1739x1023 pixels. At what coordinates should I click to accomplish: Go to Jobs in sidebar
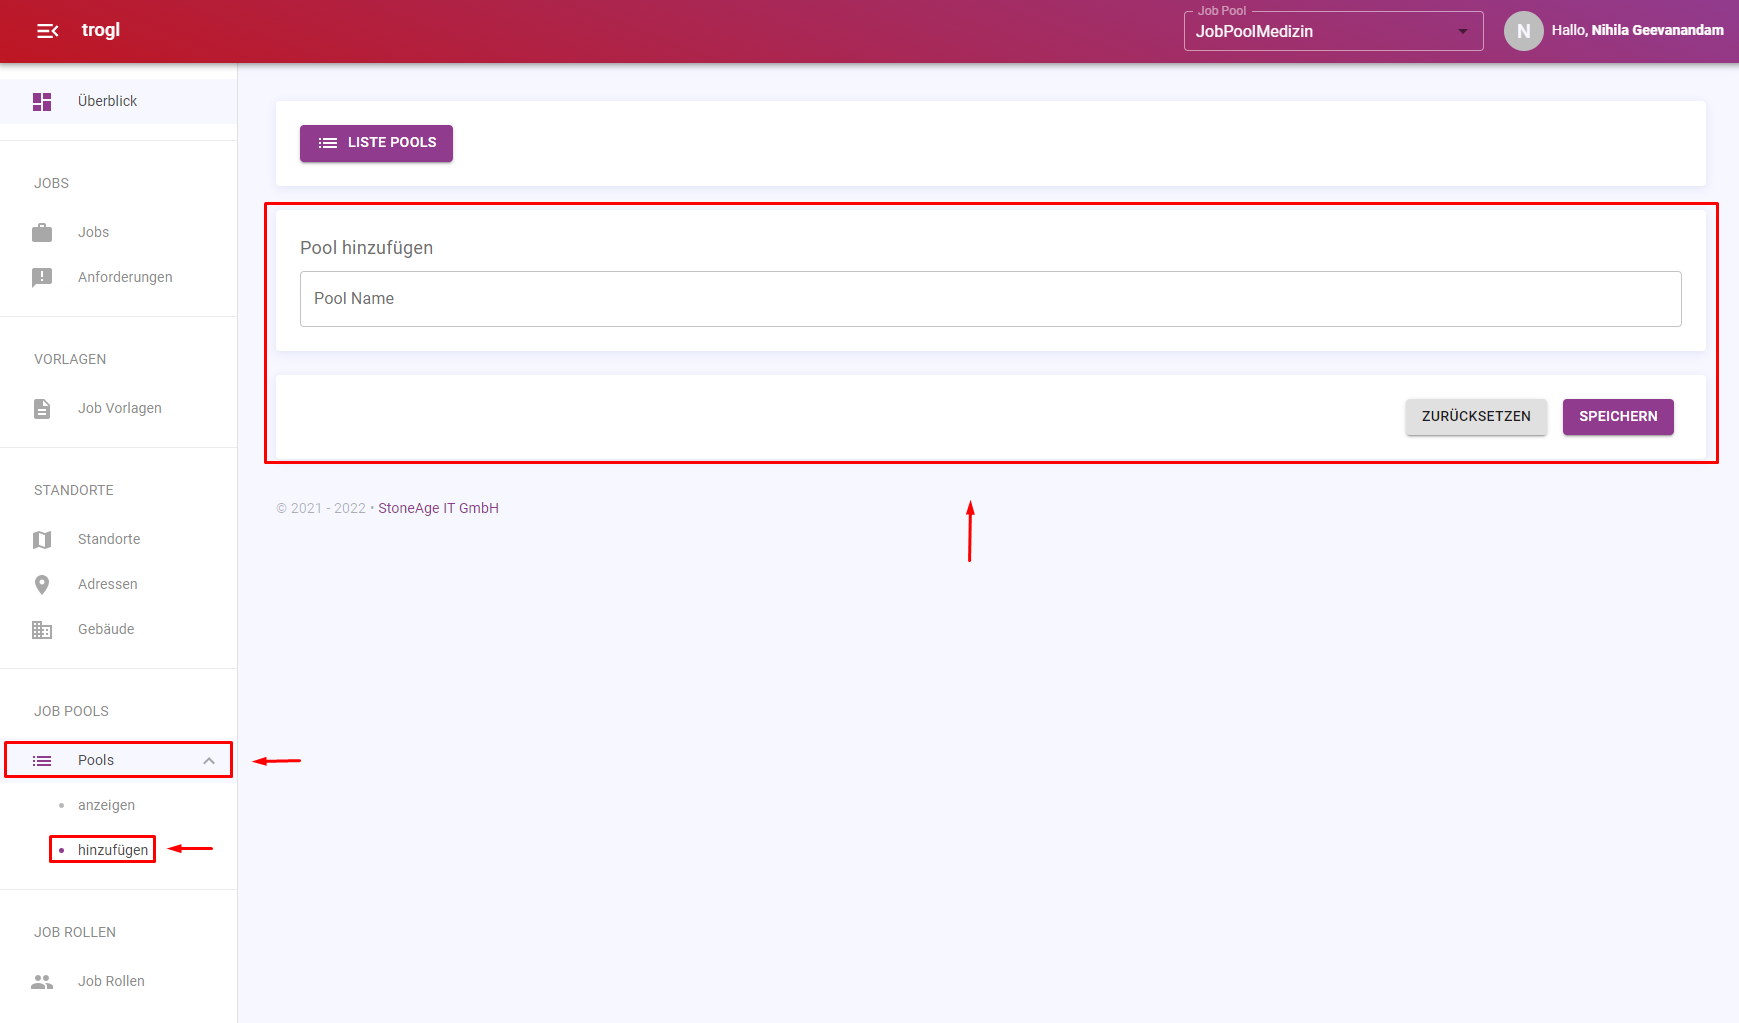click(x=118, y=232)
